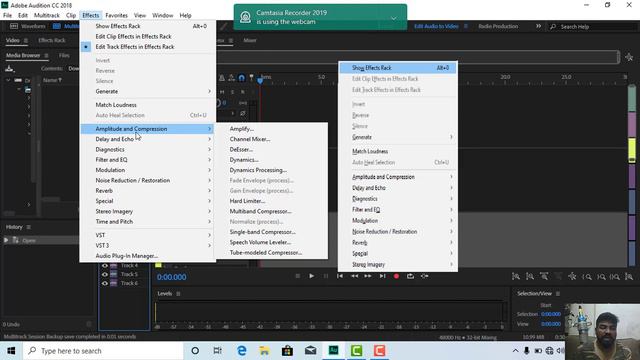Click the Search Help field

(592, 27)
